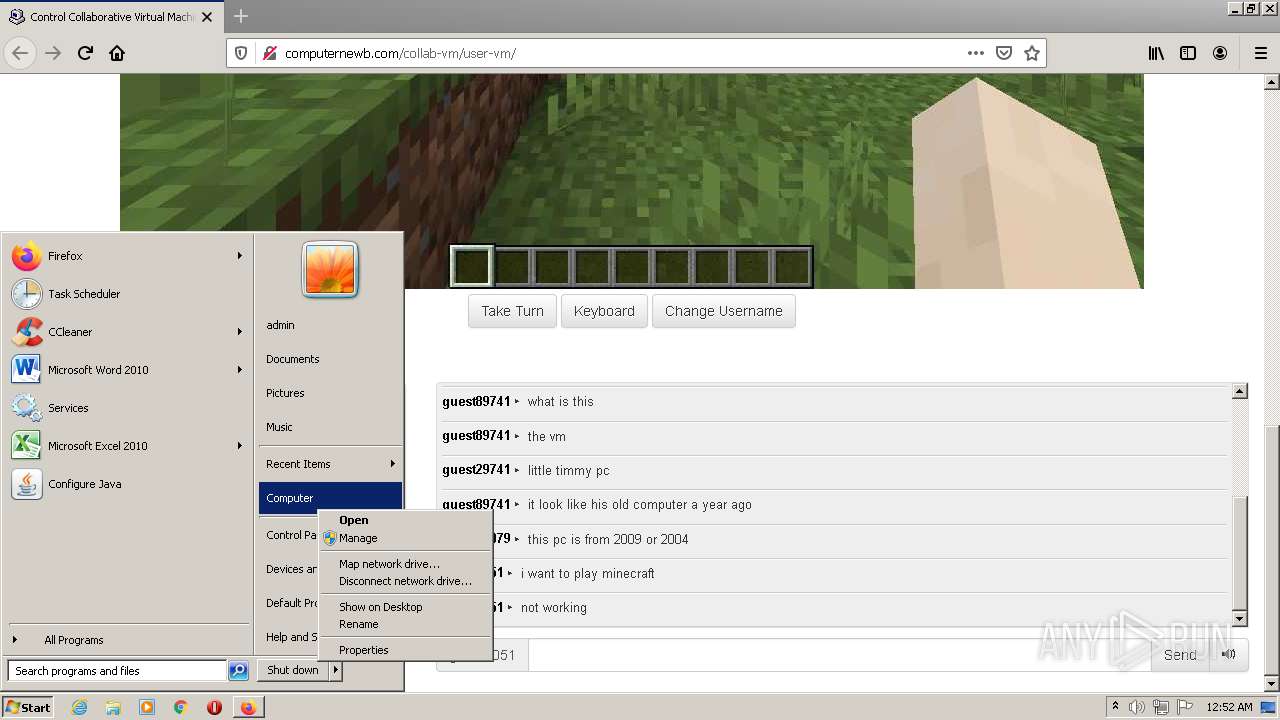The height and width of the screenshot is (720, 1280).
Task: Launch Microsoft Word 2010
Action: click(128, 370)
